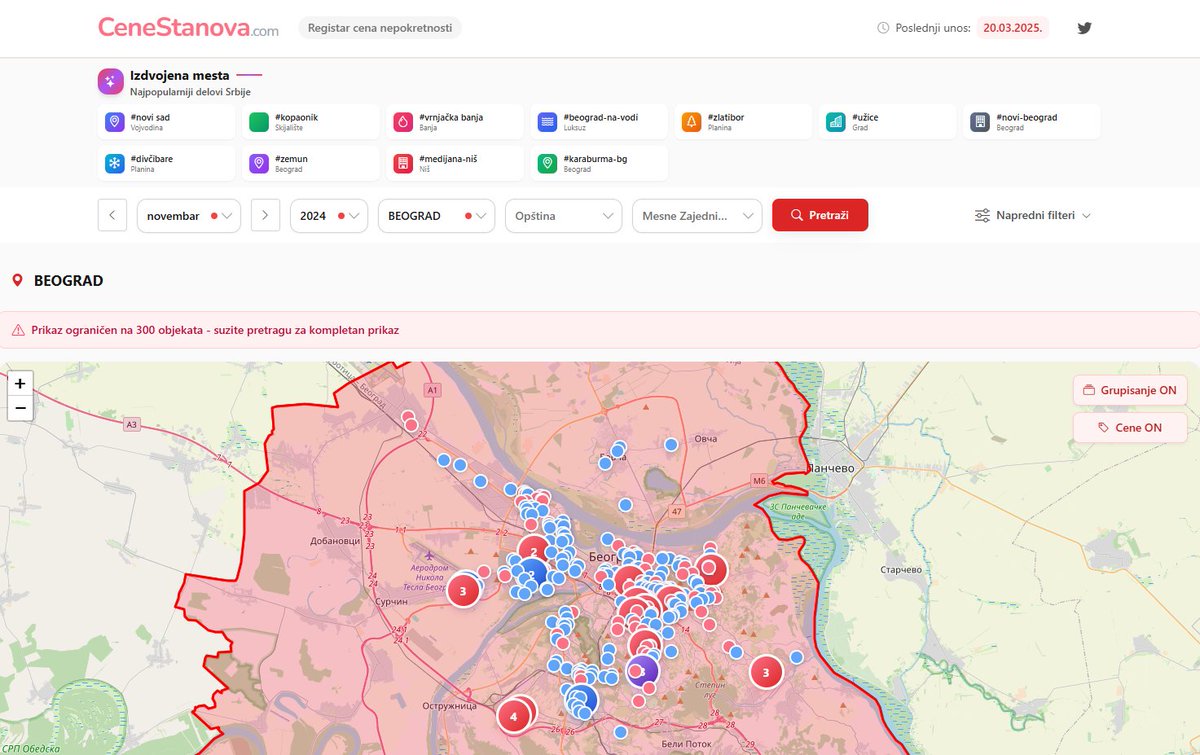The height and width of the screenshot is (755, 1200).
Task: Click the orange #zlatibor mountain icon
Action: [691, 122]
